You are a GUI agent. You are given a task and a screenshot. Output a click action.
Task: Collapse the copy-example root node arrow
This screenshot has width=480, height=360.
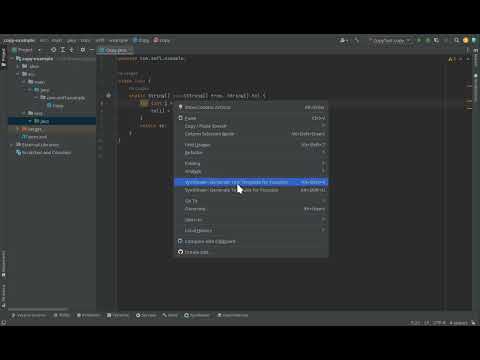[x=12, y=59]
